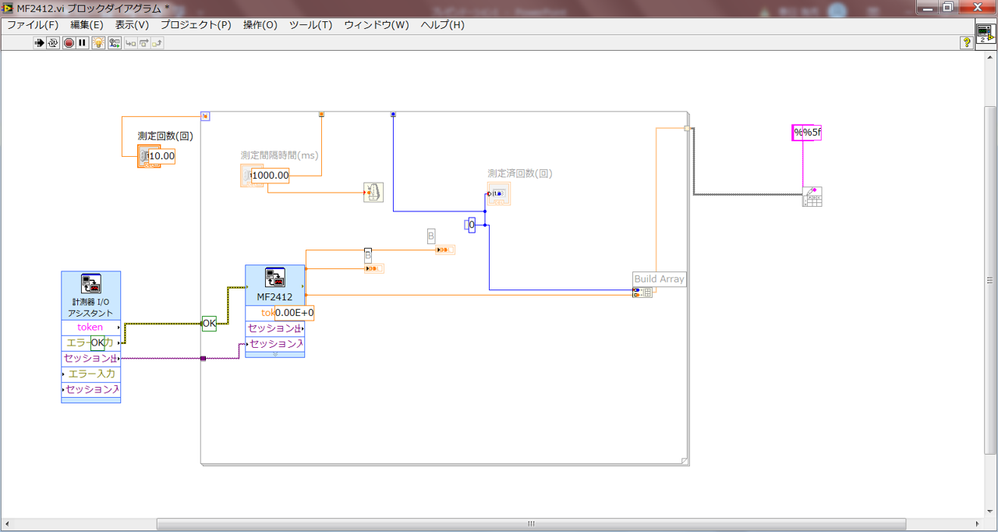Click the purple session tunnel on loop border

click(x=203, y=358)
